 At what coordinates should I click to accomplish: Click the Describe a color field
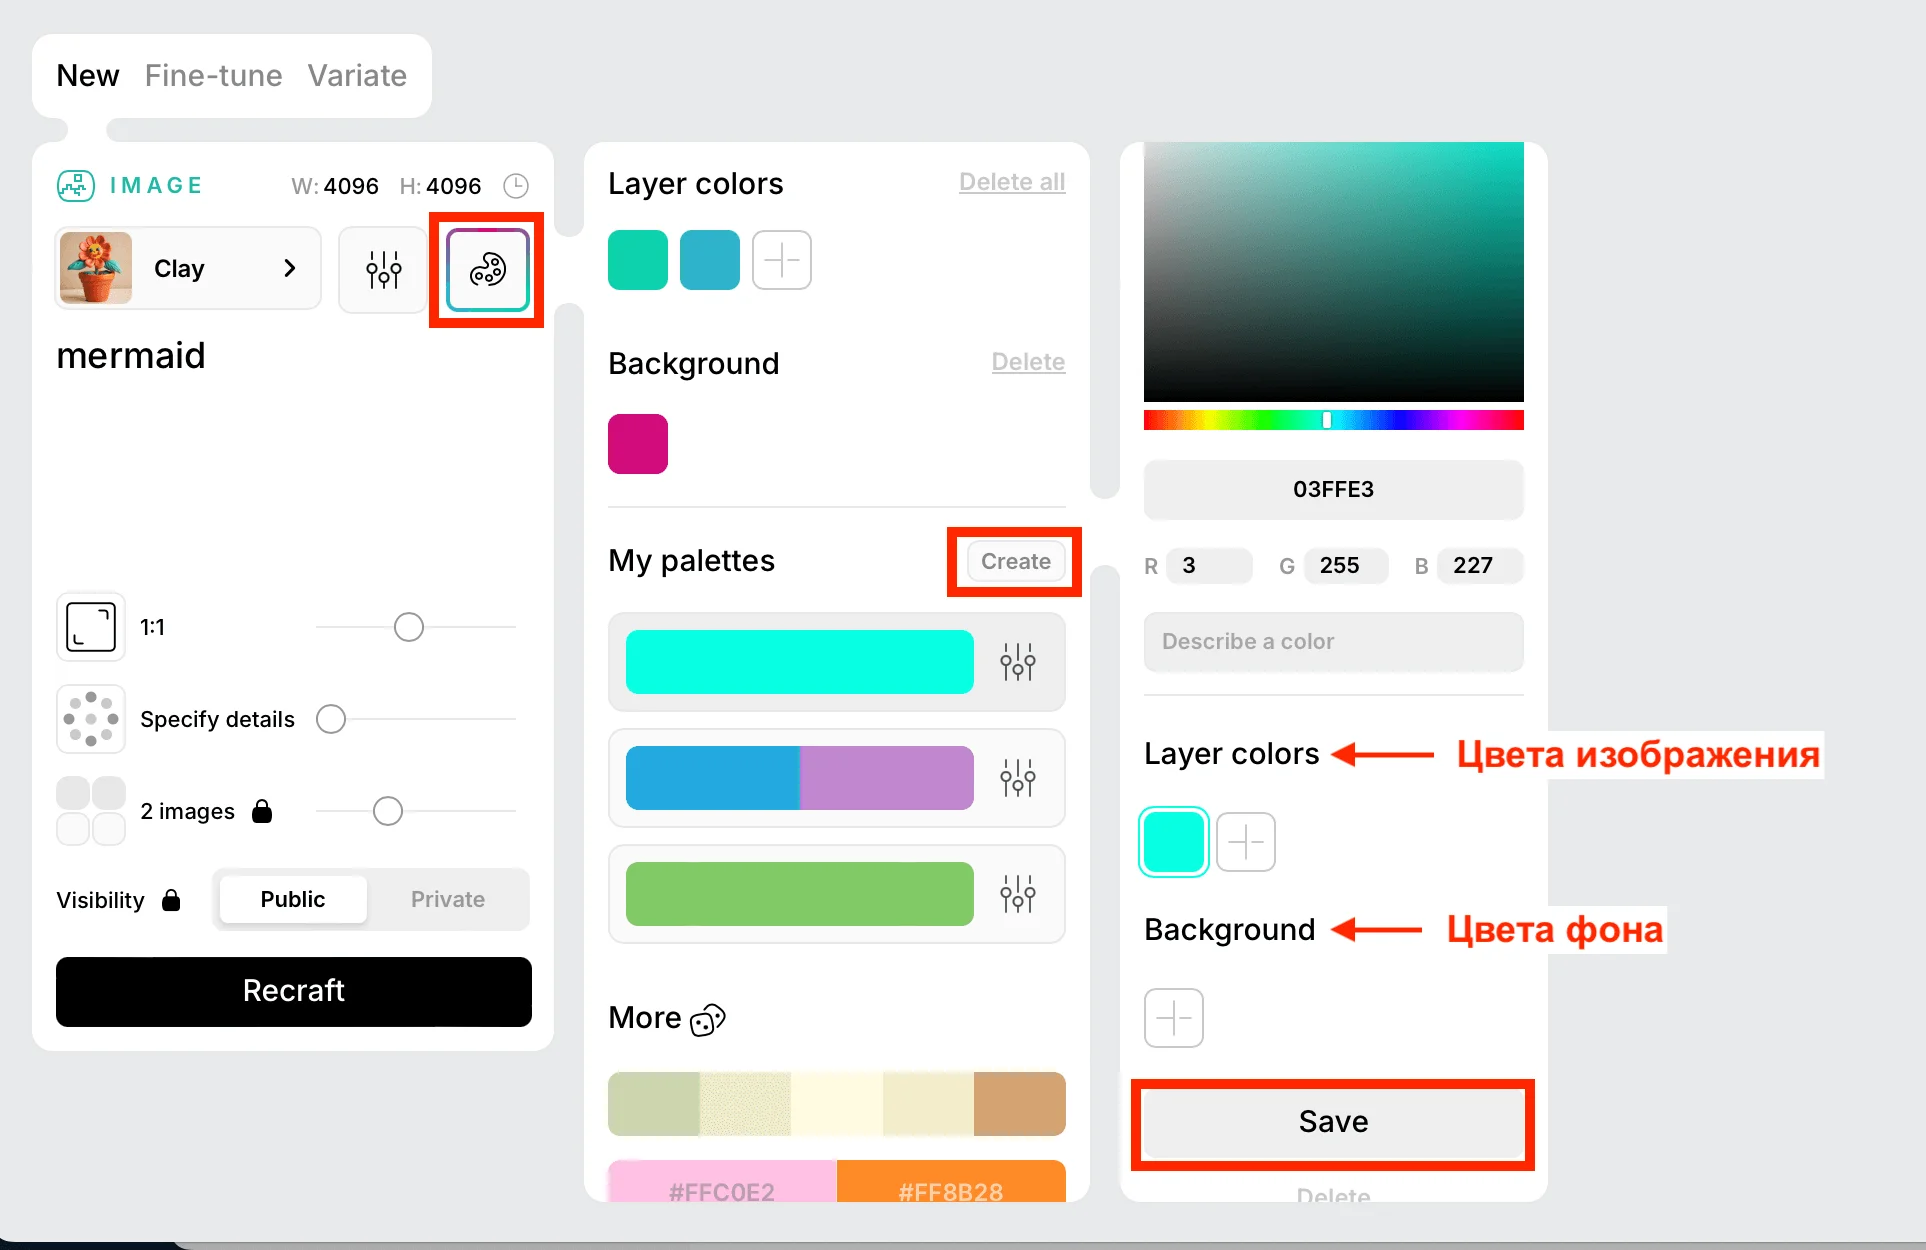(x=1333, y=641)
